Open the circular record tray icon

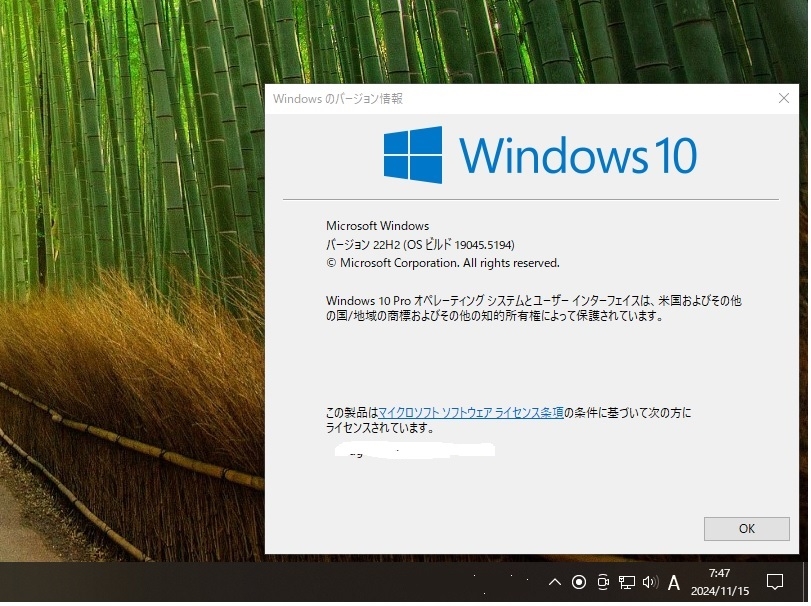579,582
